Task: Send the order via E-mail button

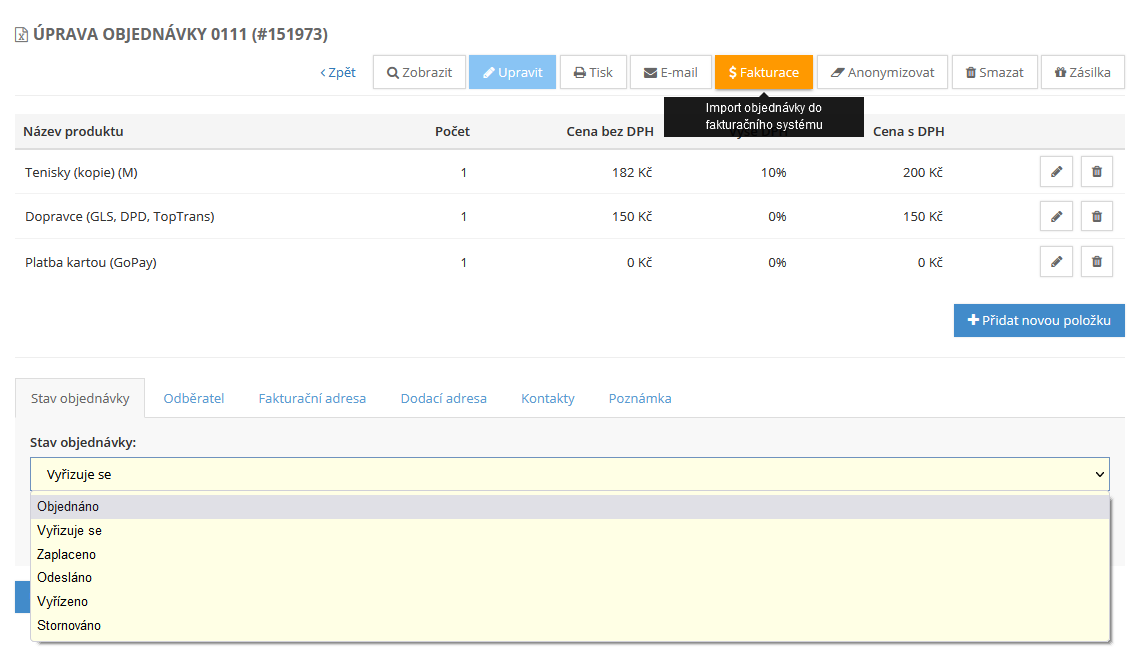Action: coord(670,72)
